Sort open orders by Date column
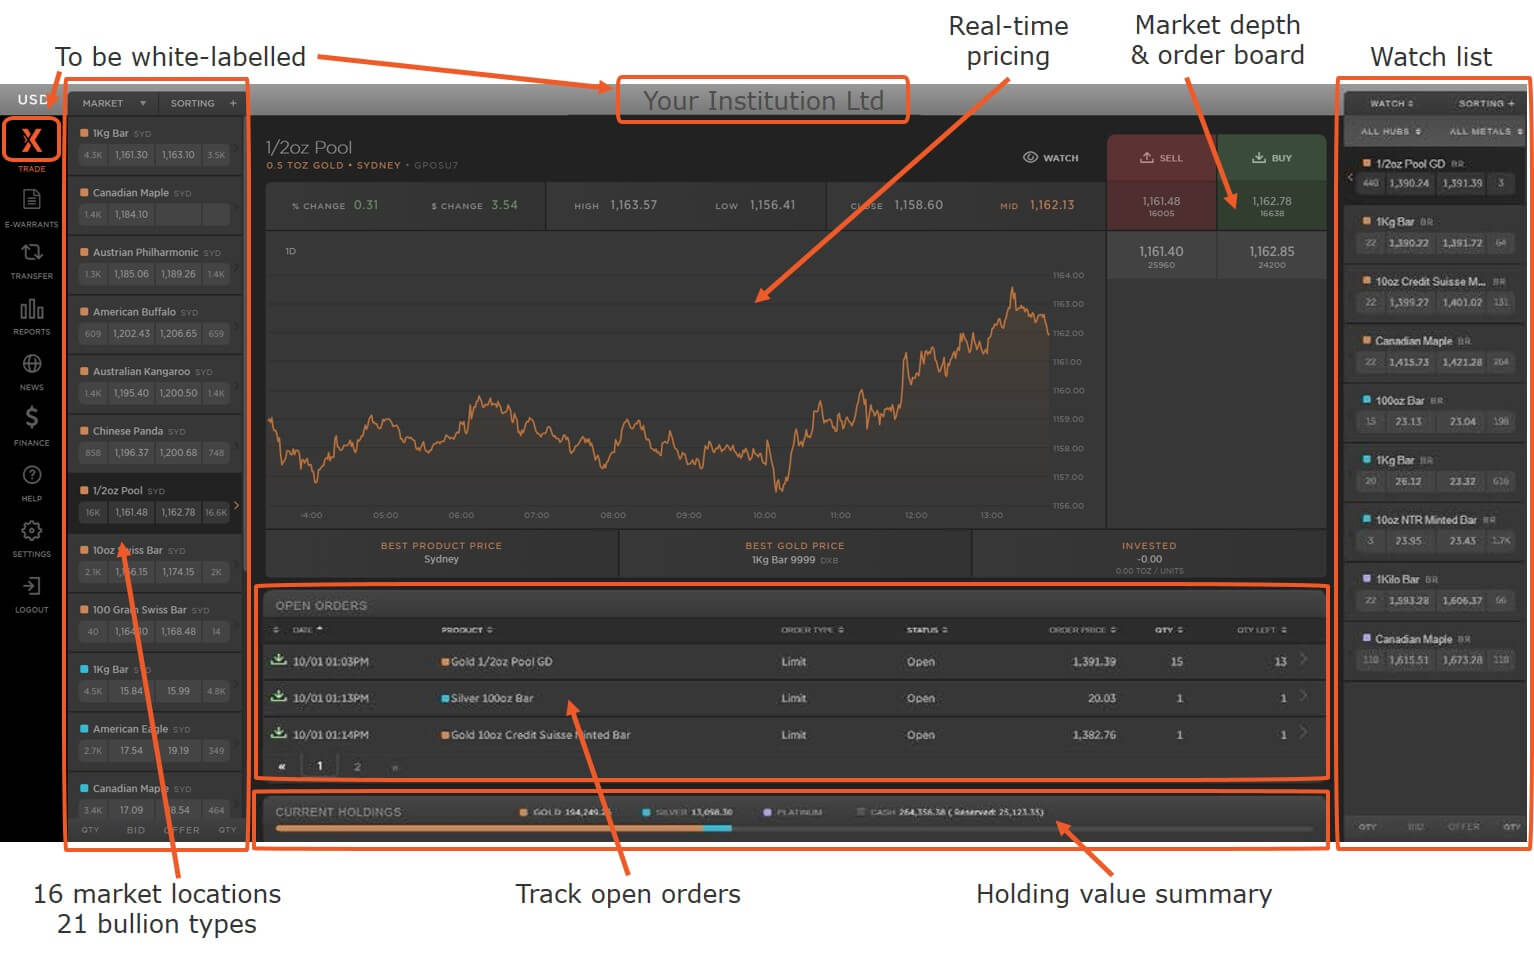This screenshot has width=1534, height=953. [307, 630]
